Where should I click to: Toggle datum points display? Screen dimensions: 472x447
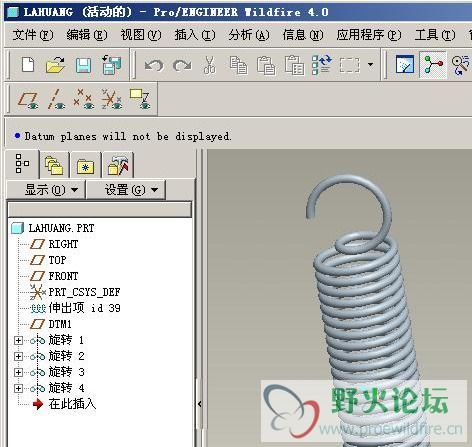coord(83,99)
